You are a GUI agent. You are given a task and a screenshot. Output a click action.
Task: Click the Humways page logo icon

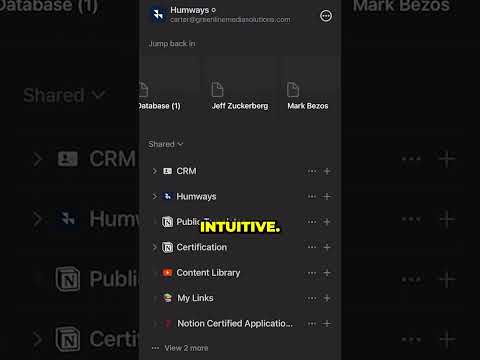coord(167,196)
